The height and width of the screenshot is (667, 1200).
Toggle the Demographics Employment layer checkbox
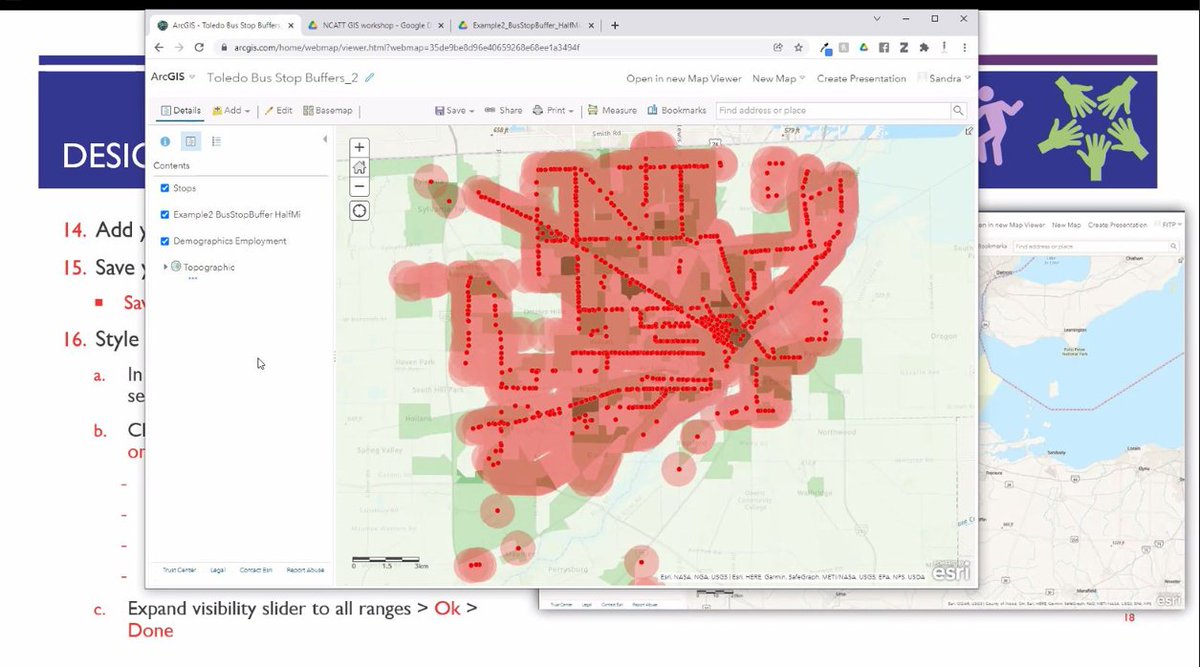click(165, 241)
